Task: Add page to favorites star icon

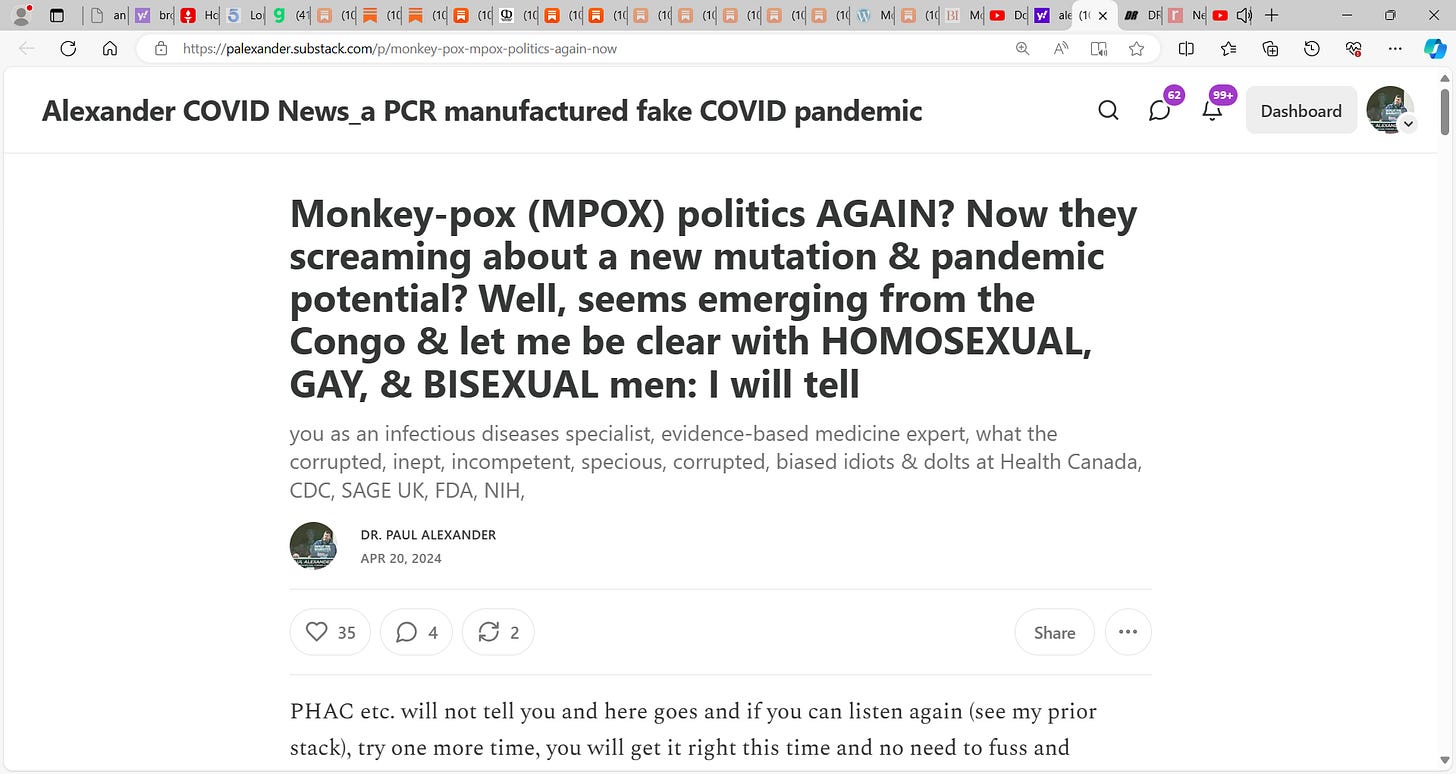Action: tap(1136, 48)
